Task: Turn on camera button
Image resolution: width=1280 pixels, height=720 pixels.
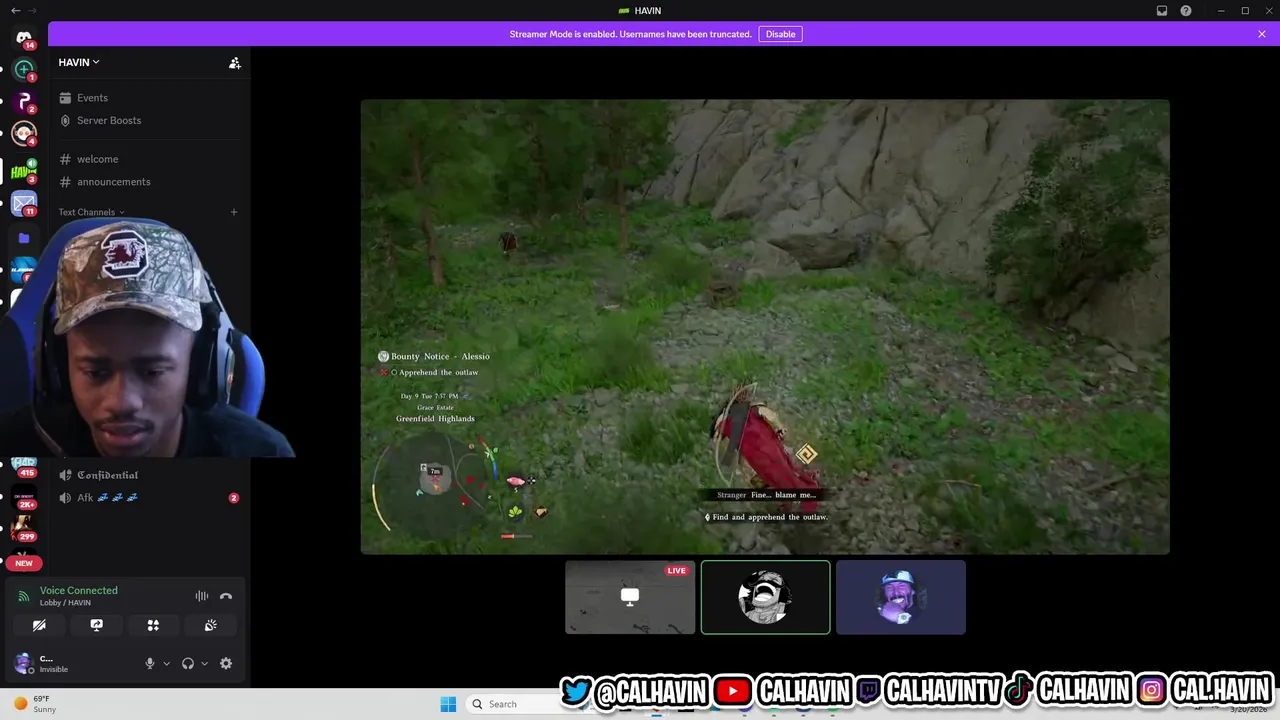Action: click(x=39, y=625)
